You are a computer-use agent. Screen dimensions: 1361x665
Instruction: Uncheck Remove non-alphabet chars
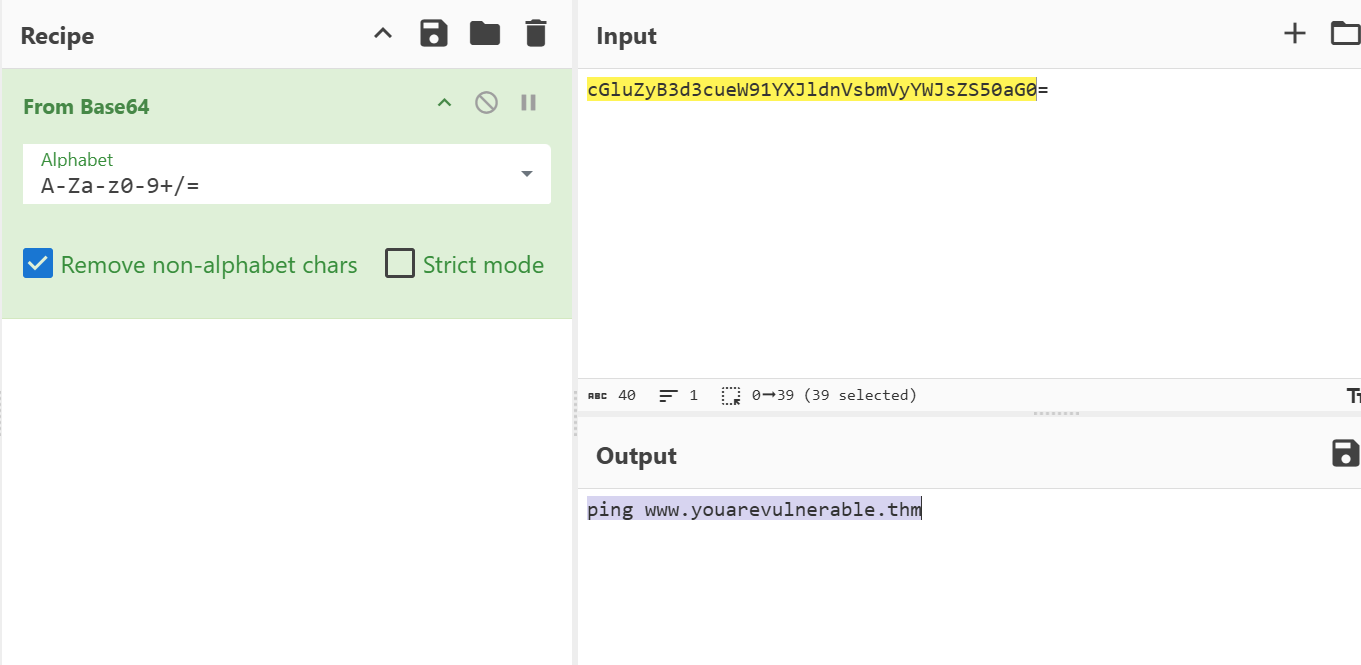tap(38, 264)
